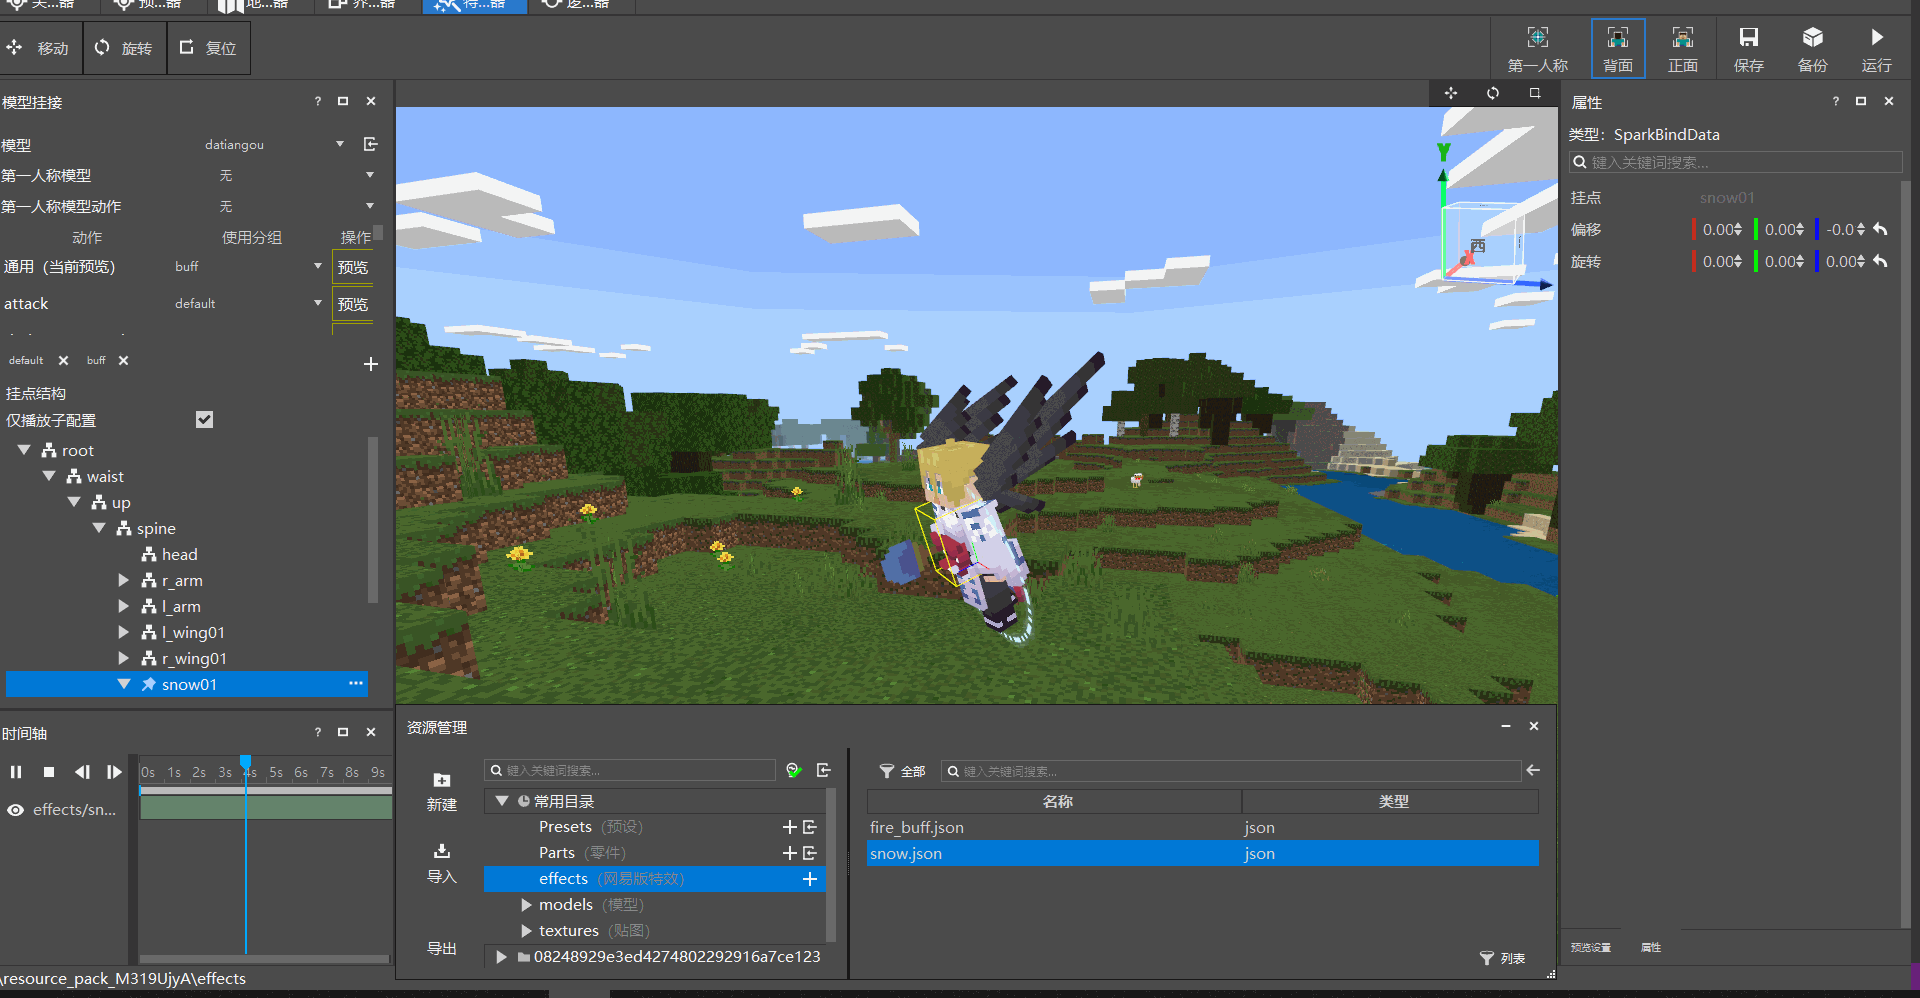The width and height of the screenshot is (1920, 998).
Task: Open the 模型 datiangou dropdown
Action: [340, 144]
